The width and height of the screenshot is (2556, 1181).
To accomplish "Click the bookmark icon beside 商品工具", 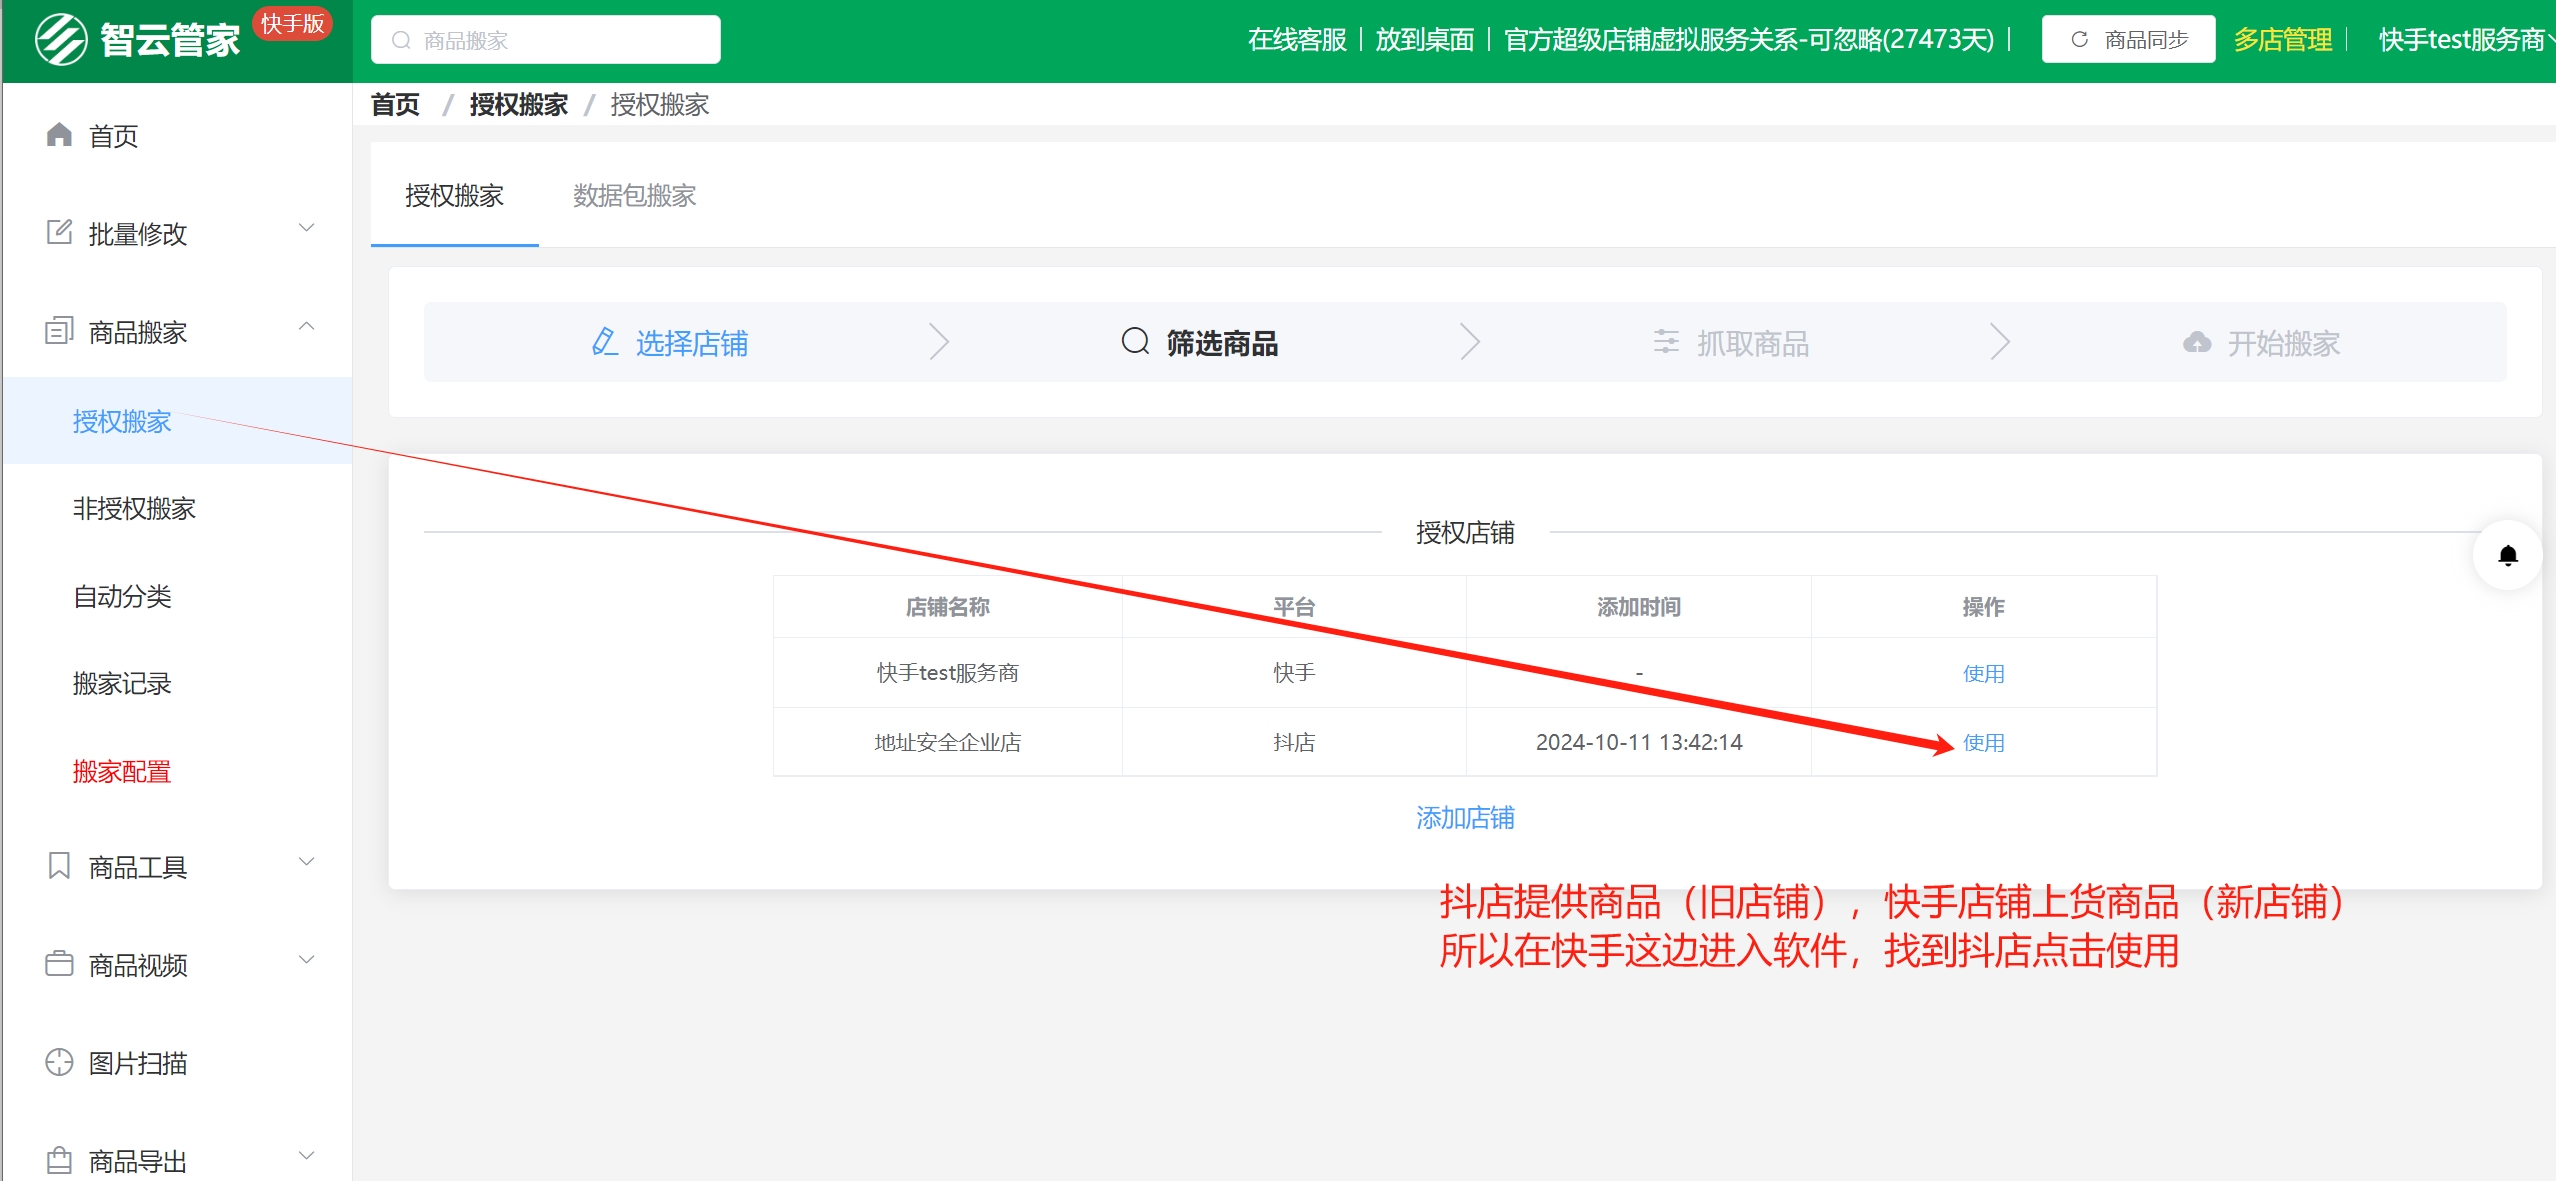I will coord(60,865).
